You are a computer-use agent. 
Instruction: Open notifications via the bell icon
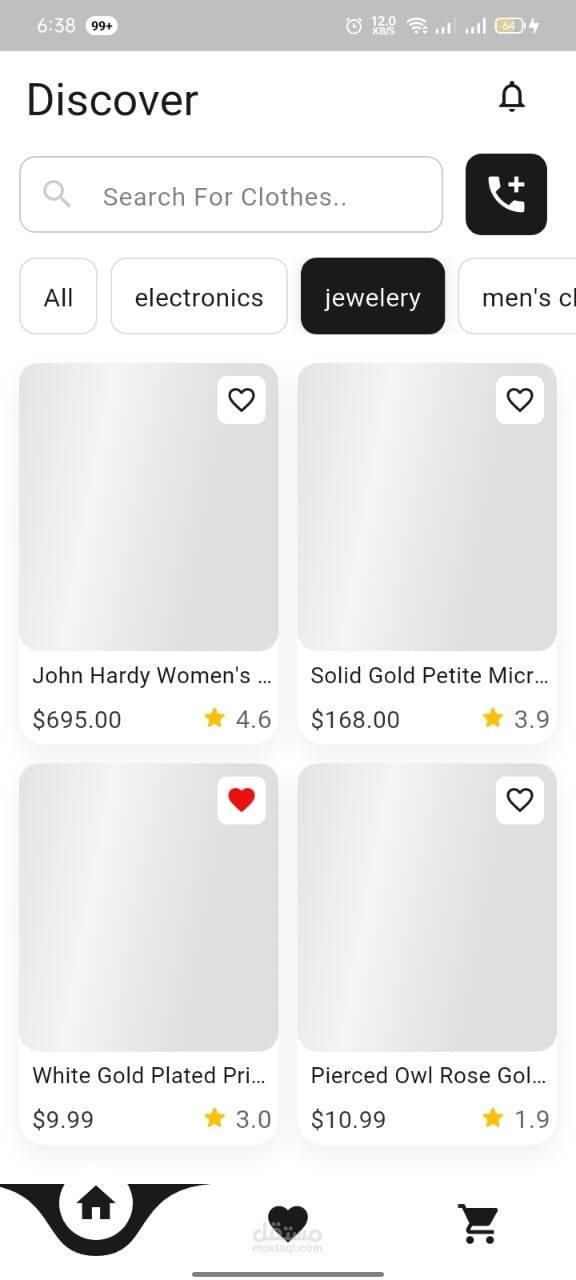512,97
